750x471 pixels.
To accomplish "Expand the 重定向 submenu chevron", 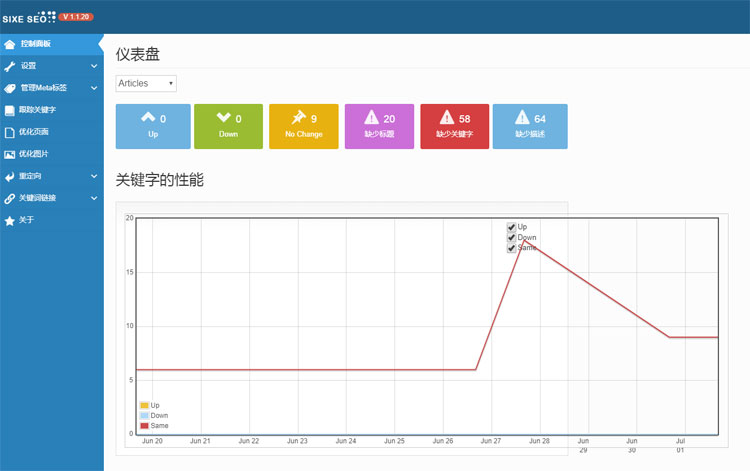I will [x=94, y=176].
